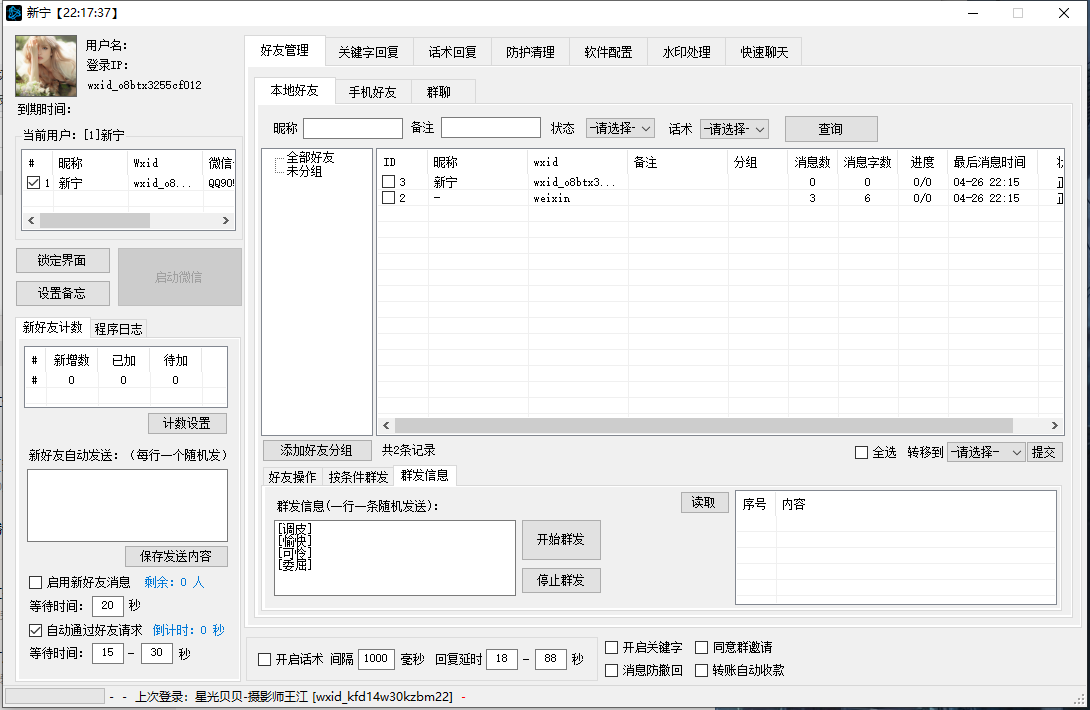
Task: Click the 备注 search input field
Action: [491, 127]
